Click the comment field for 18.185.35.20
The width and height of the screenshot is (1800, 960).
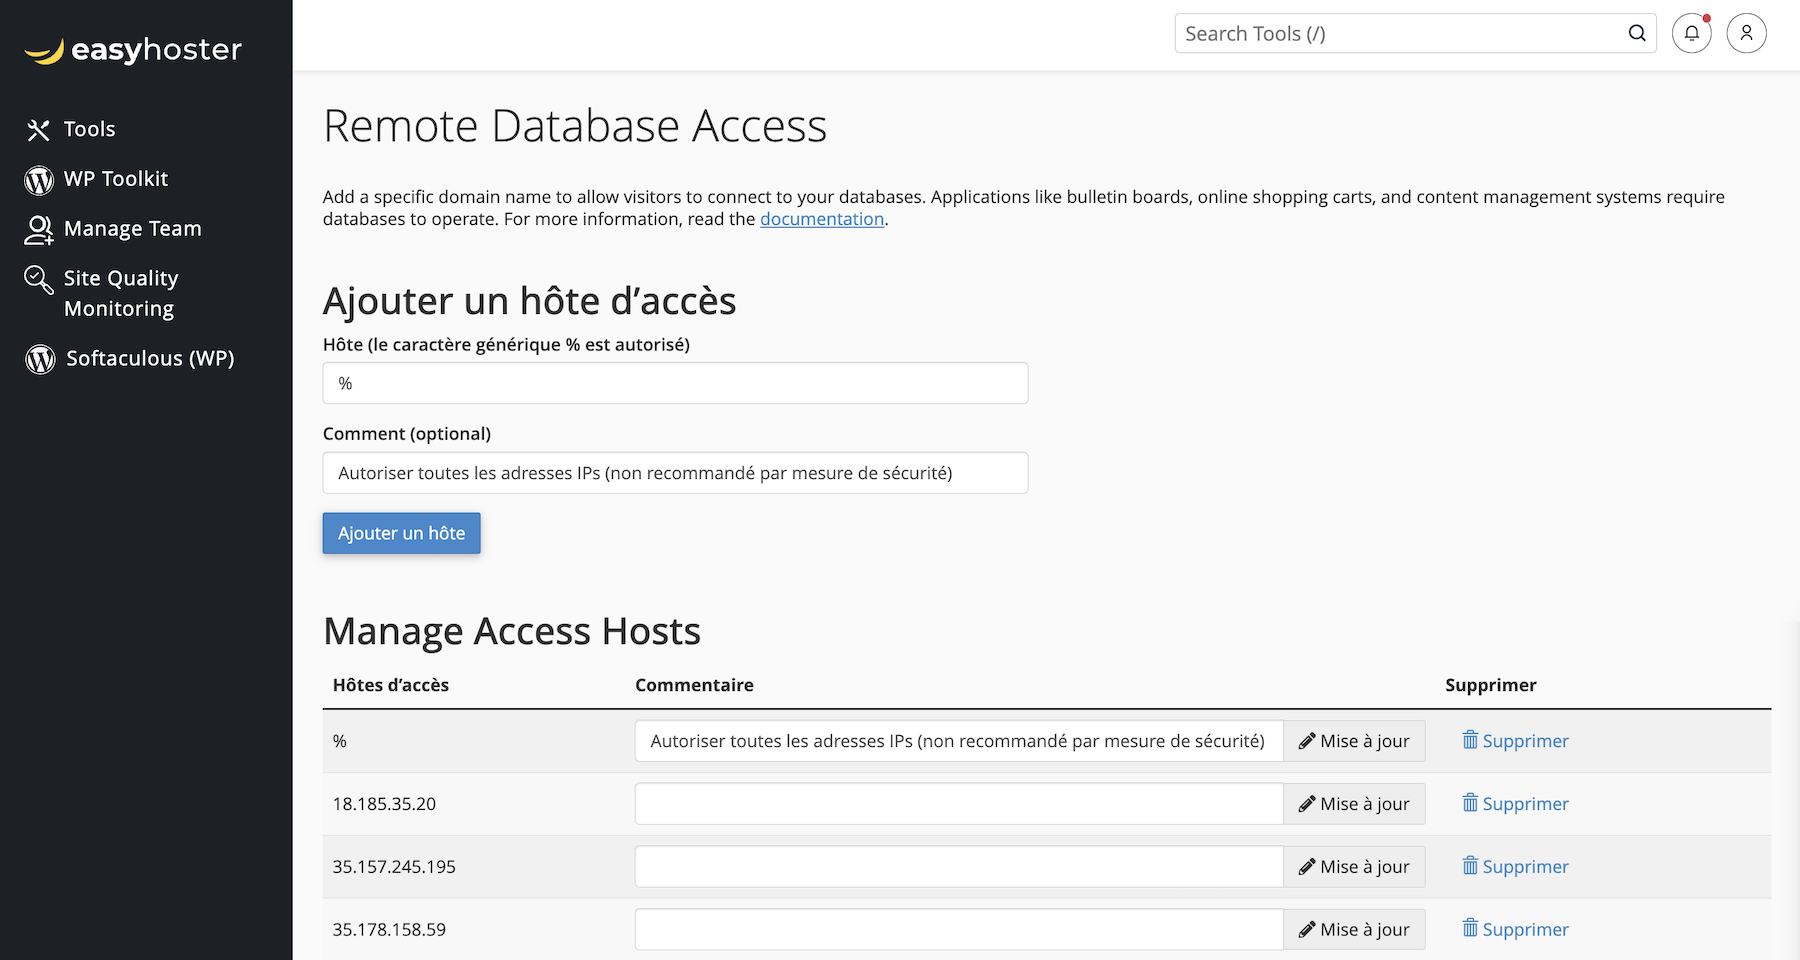(958, 804)
